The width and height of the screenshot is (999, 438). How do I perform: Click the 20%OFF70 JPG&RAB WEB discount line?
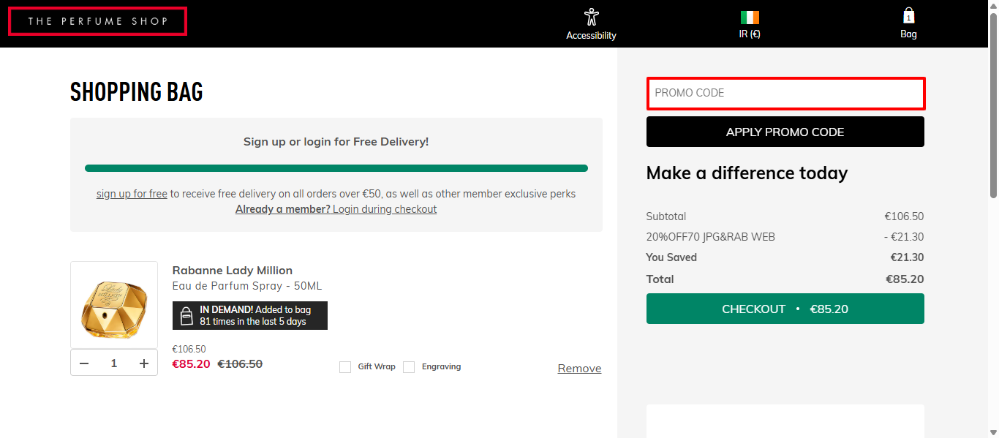coord(710,237)
